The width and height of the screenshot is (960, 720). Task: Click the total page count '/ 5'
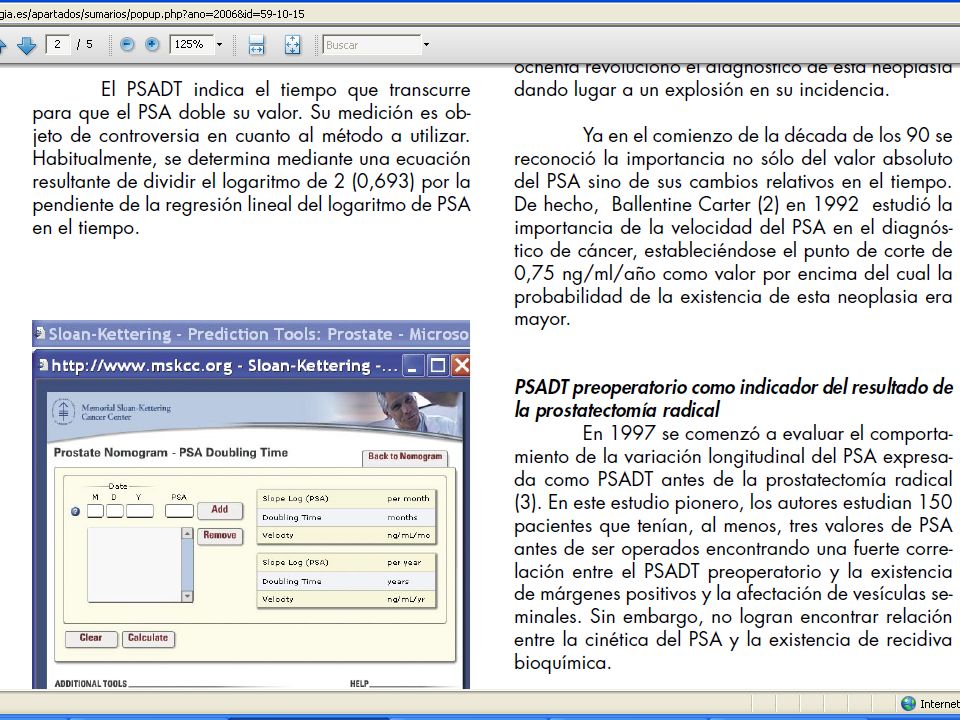(85, 44)
